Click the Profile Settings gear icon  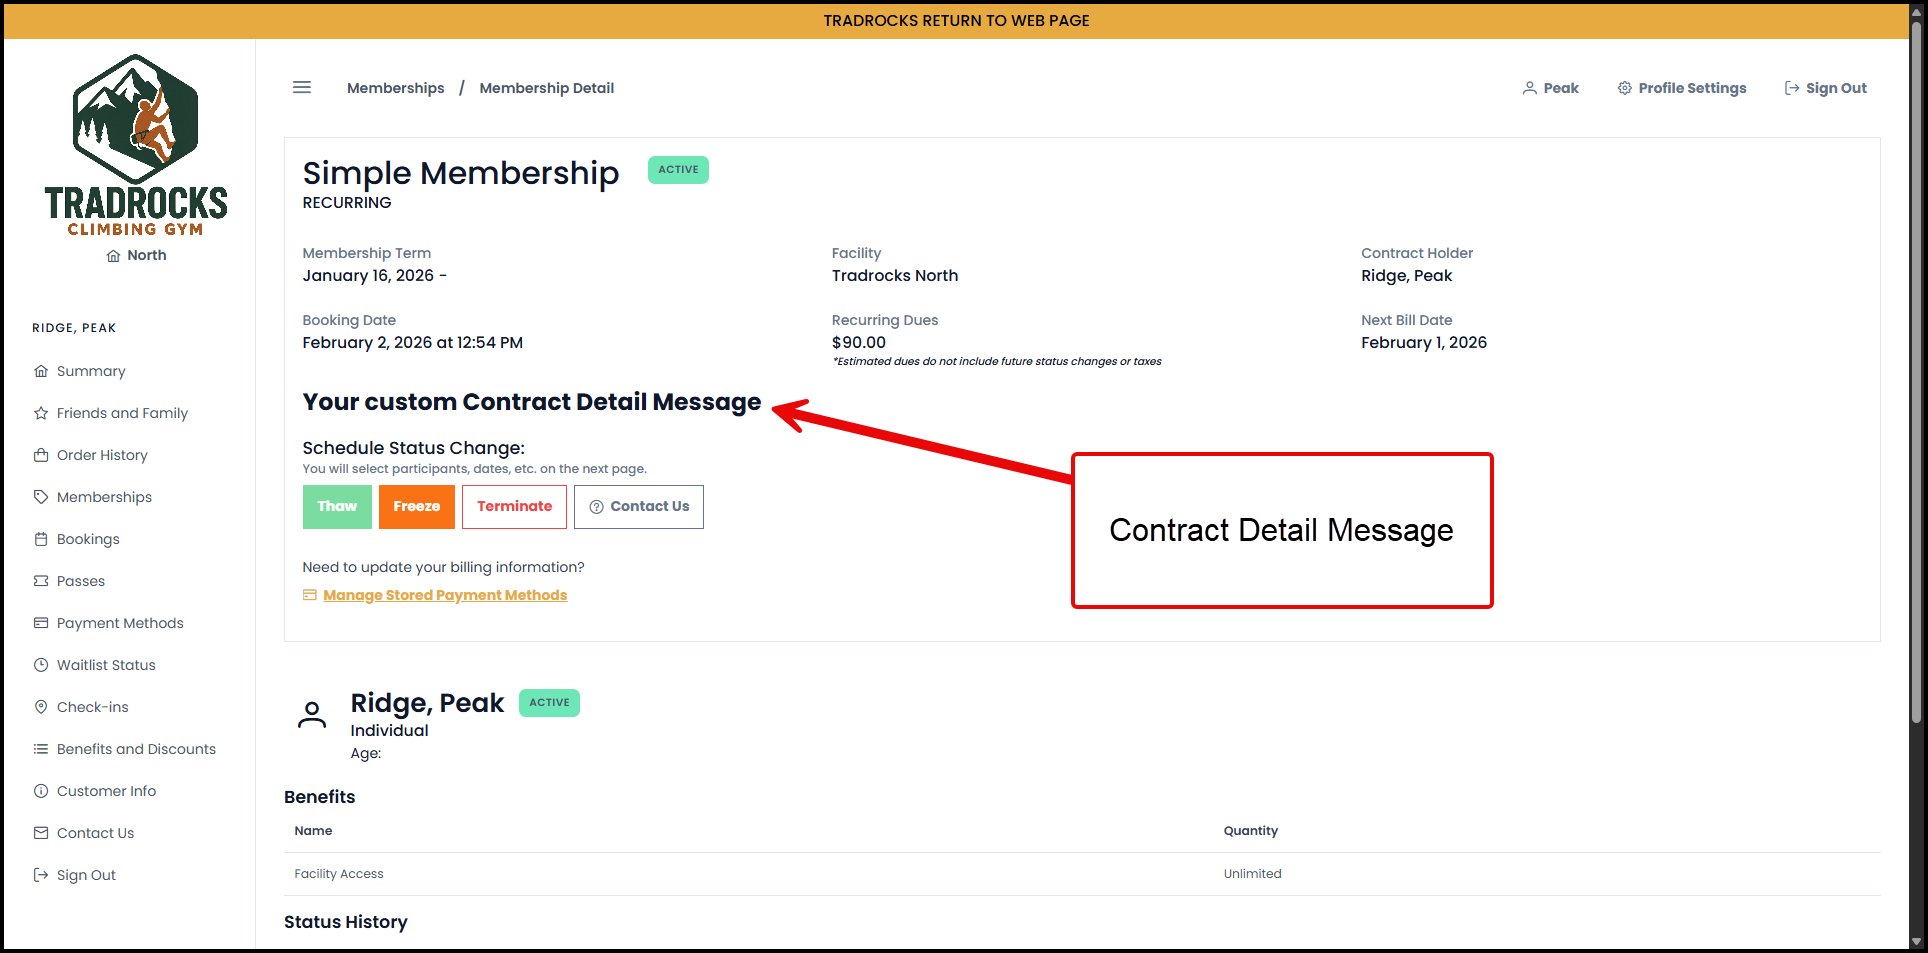(x=1624, y=88)
